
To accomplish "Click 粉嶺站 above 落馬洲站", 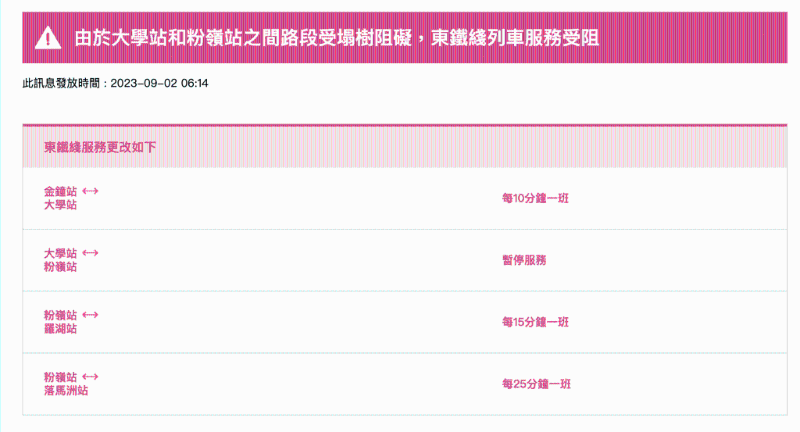I will pyautogui.click(x=60, y=377).
